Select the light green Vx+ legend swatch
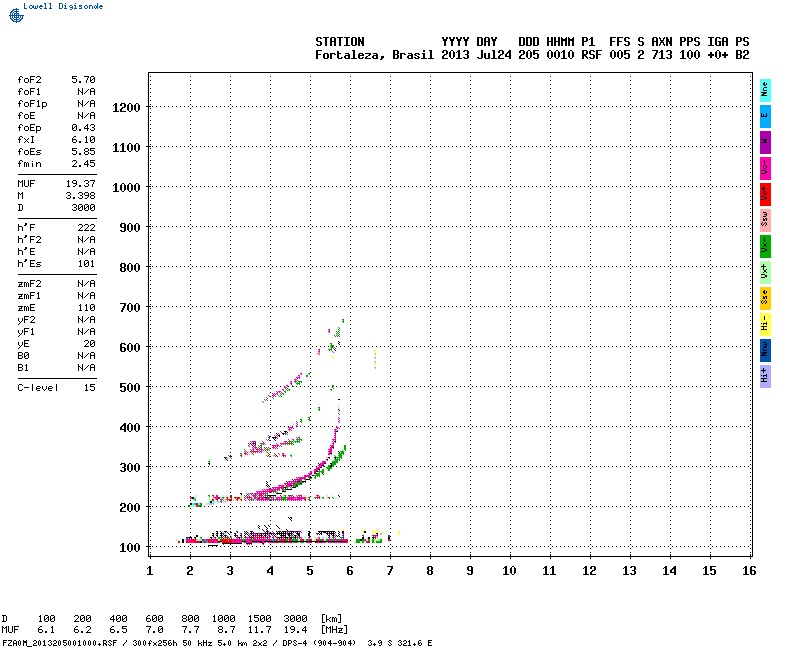 click(x=765, y=272)
